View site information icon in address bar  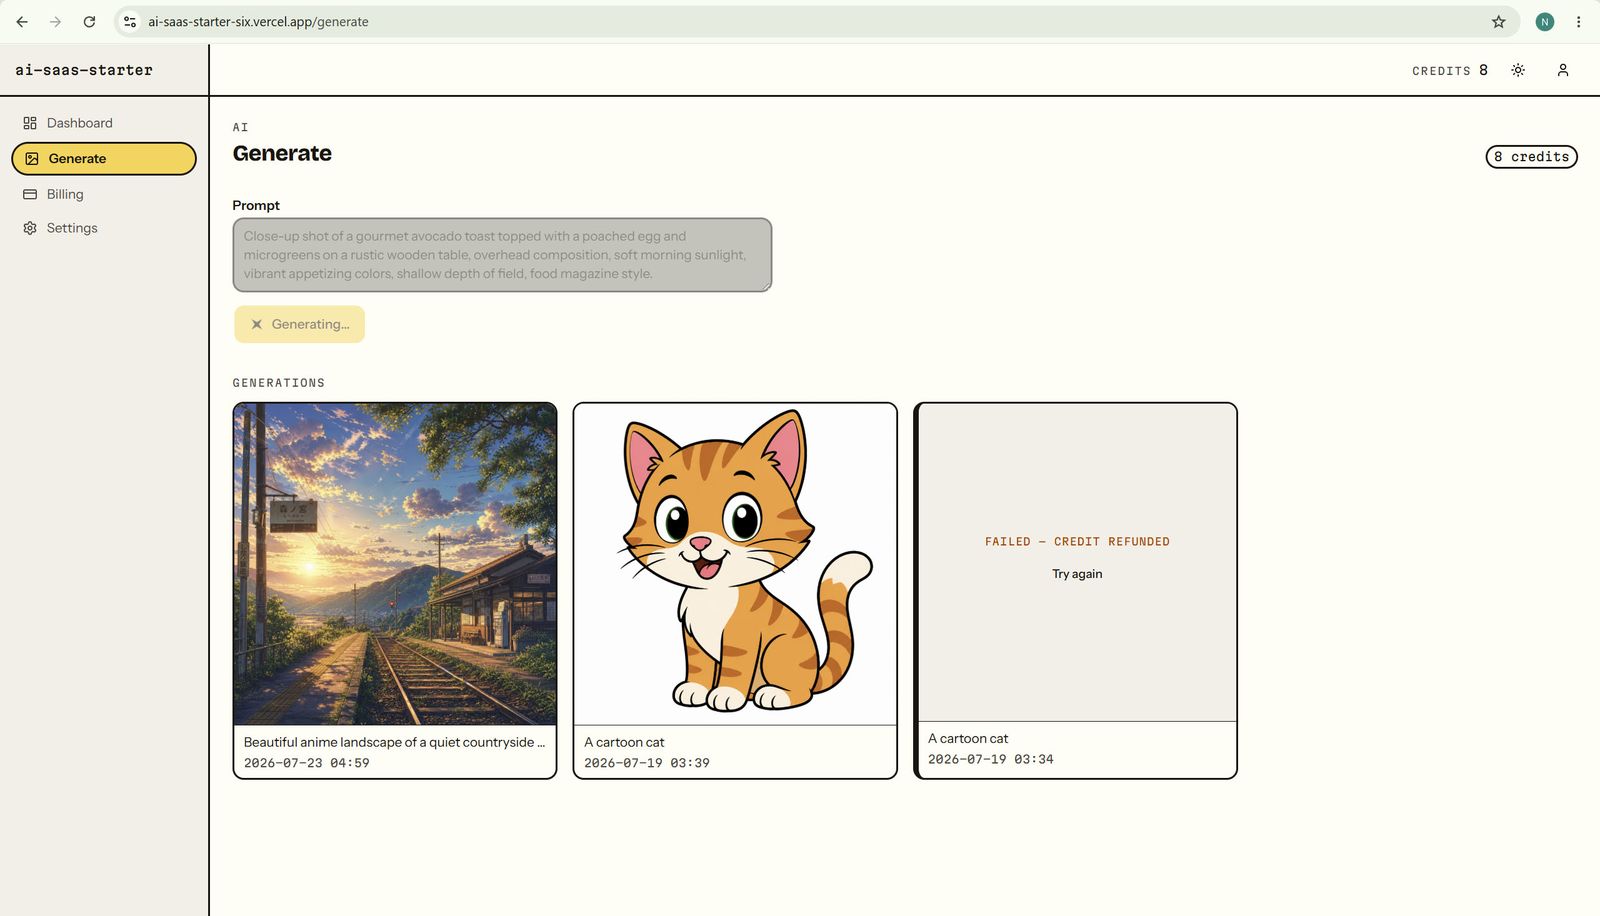130,21
